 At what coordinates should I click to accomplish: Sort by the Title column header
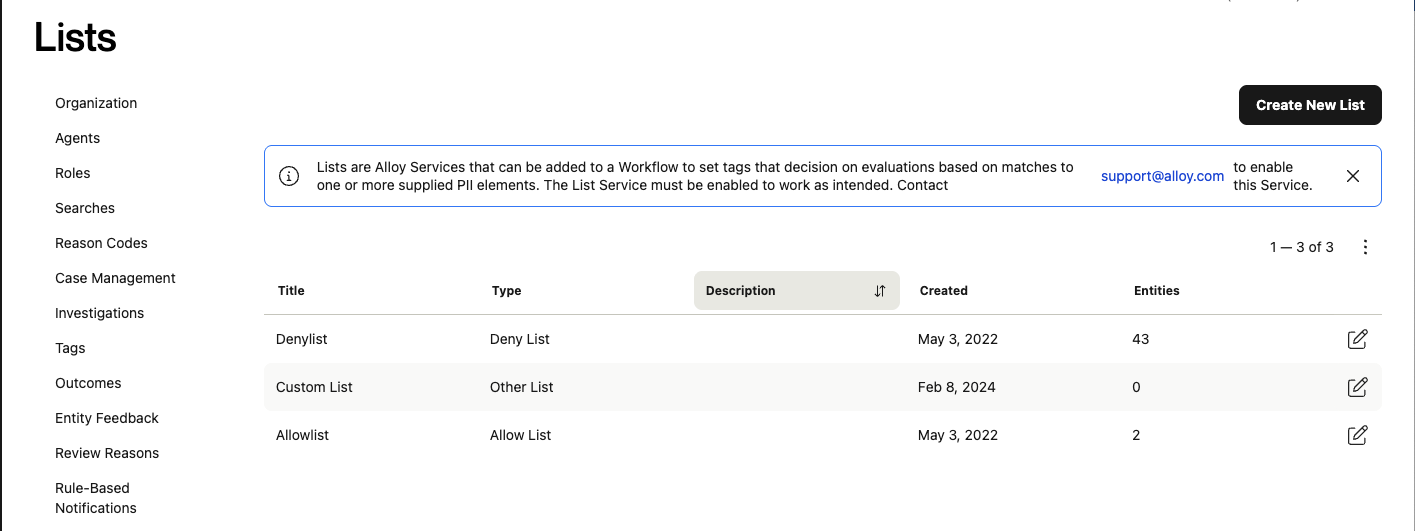coord(291,291)
